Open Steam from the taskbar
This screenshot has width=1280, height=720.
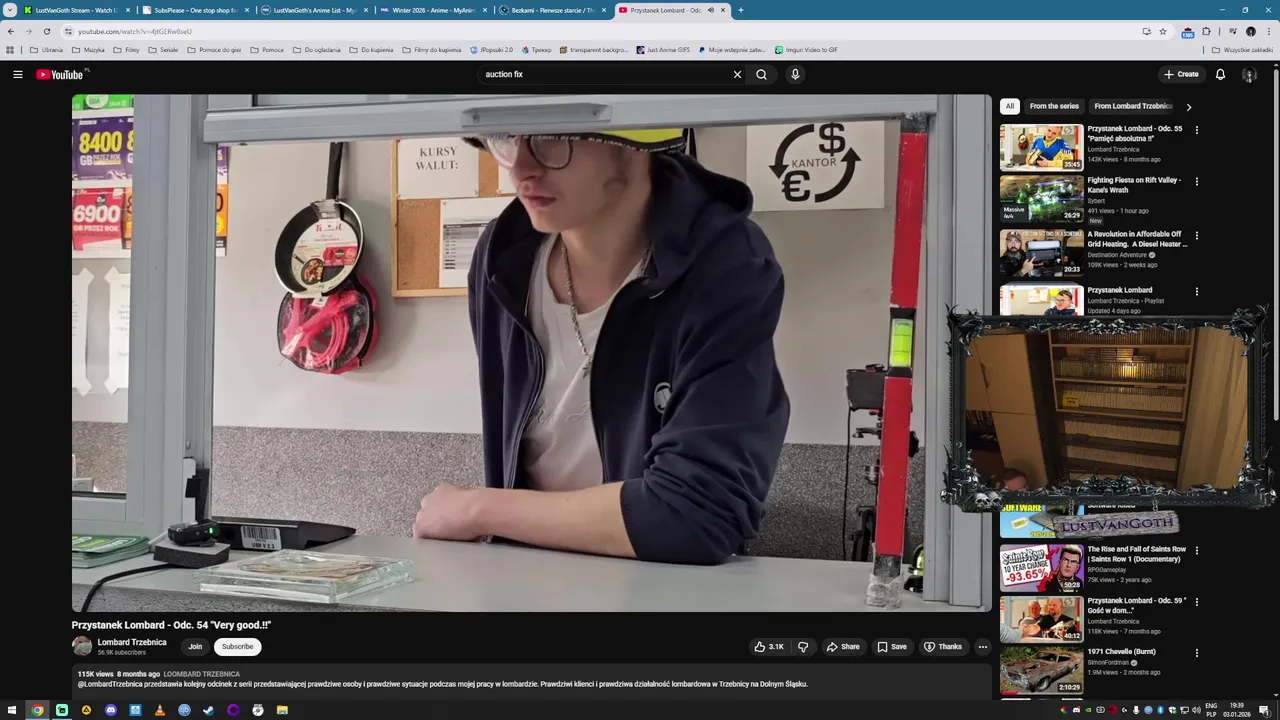208,710
